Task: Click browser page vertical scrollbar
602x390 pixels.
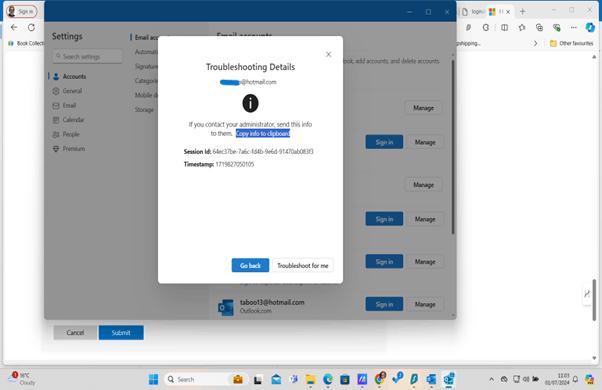Action: (594, 299)
